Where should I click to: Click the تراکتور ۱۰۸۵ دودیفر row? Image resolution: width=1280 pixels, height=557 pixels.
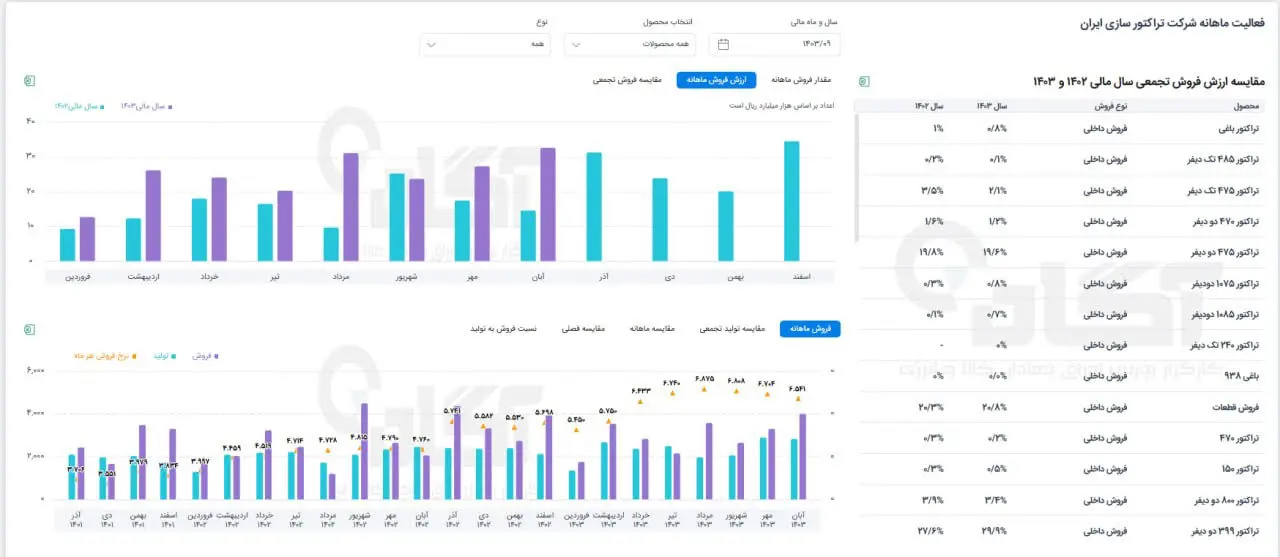click(1063, 315)
